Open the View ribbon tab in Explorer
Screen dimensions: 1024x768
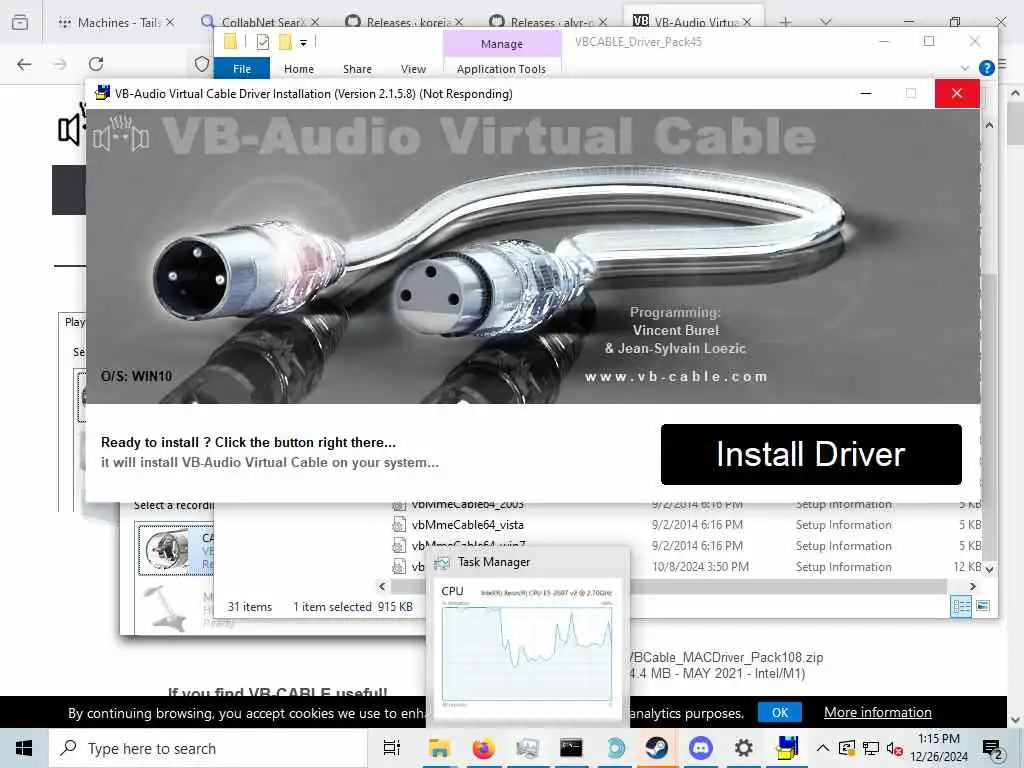pyautogui.click(x=413, y=69)
